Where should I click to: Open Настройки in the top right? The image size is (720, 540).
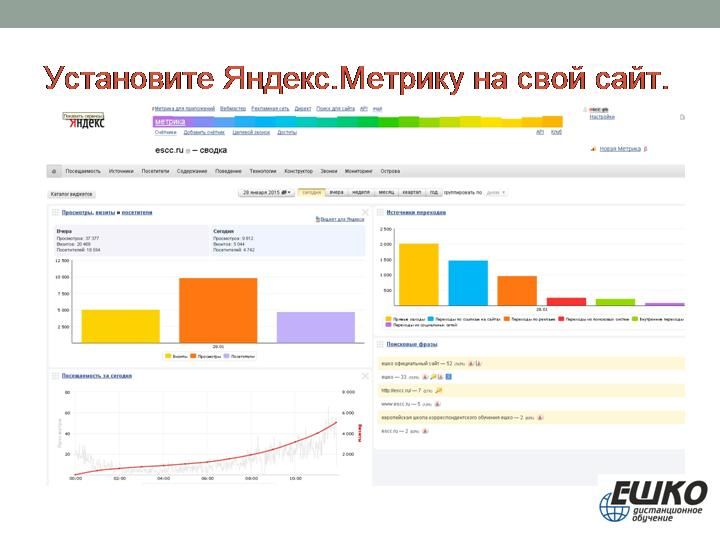point(602,117)
